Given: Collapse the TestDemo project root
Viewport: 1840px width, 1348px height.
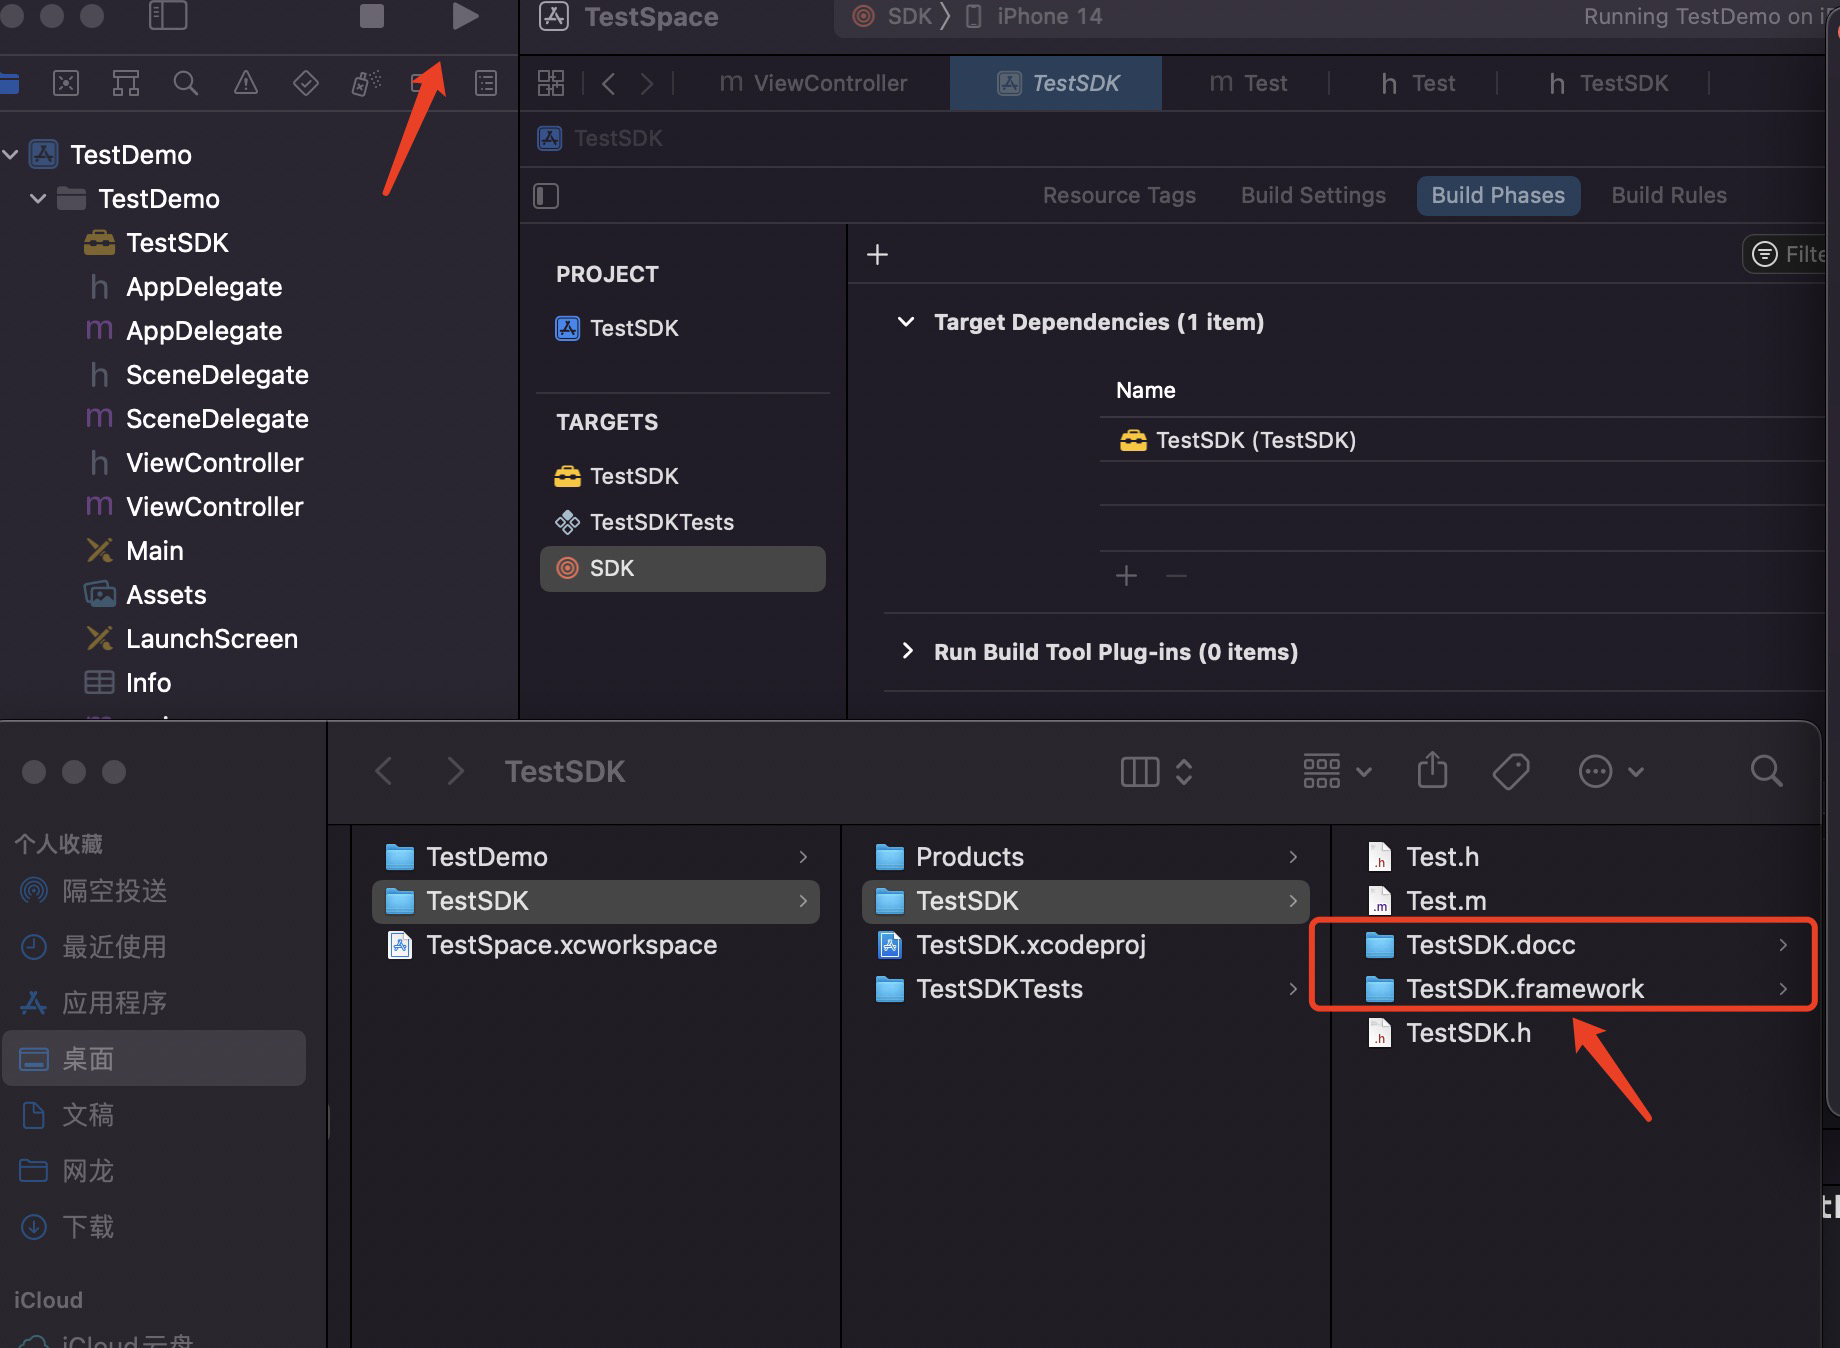Looking at the screenshot, I should [11, 155].
